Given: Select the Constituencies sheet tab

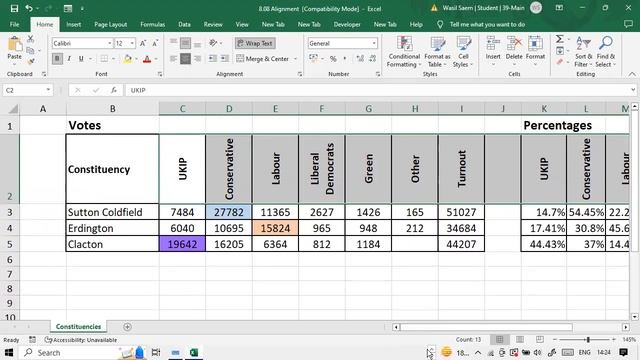Looking at the screenshot, I should 78,327.
